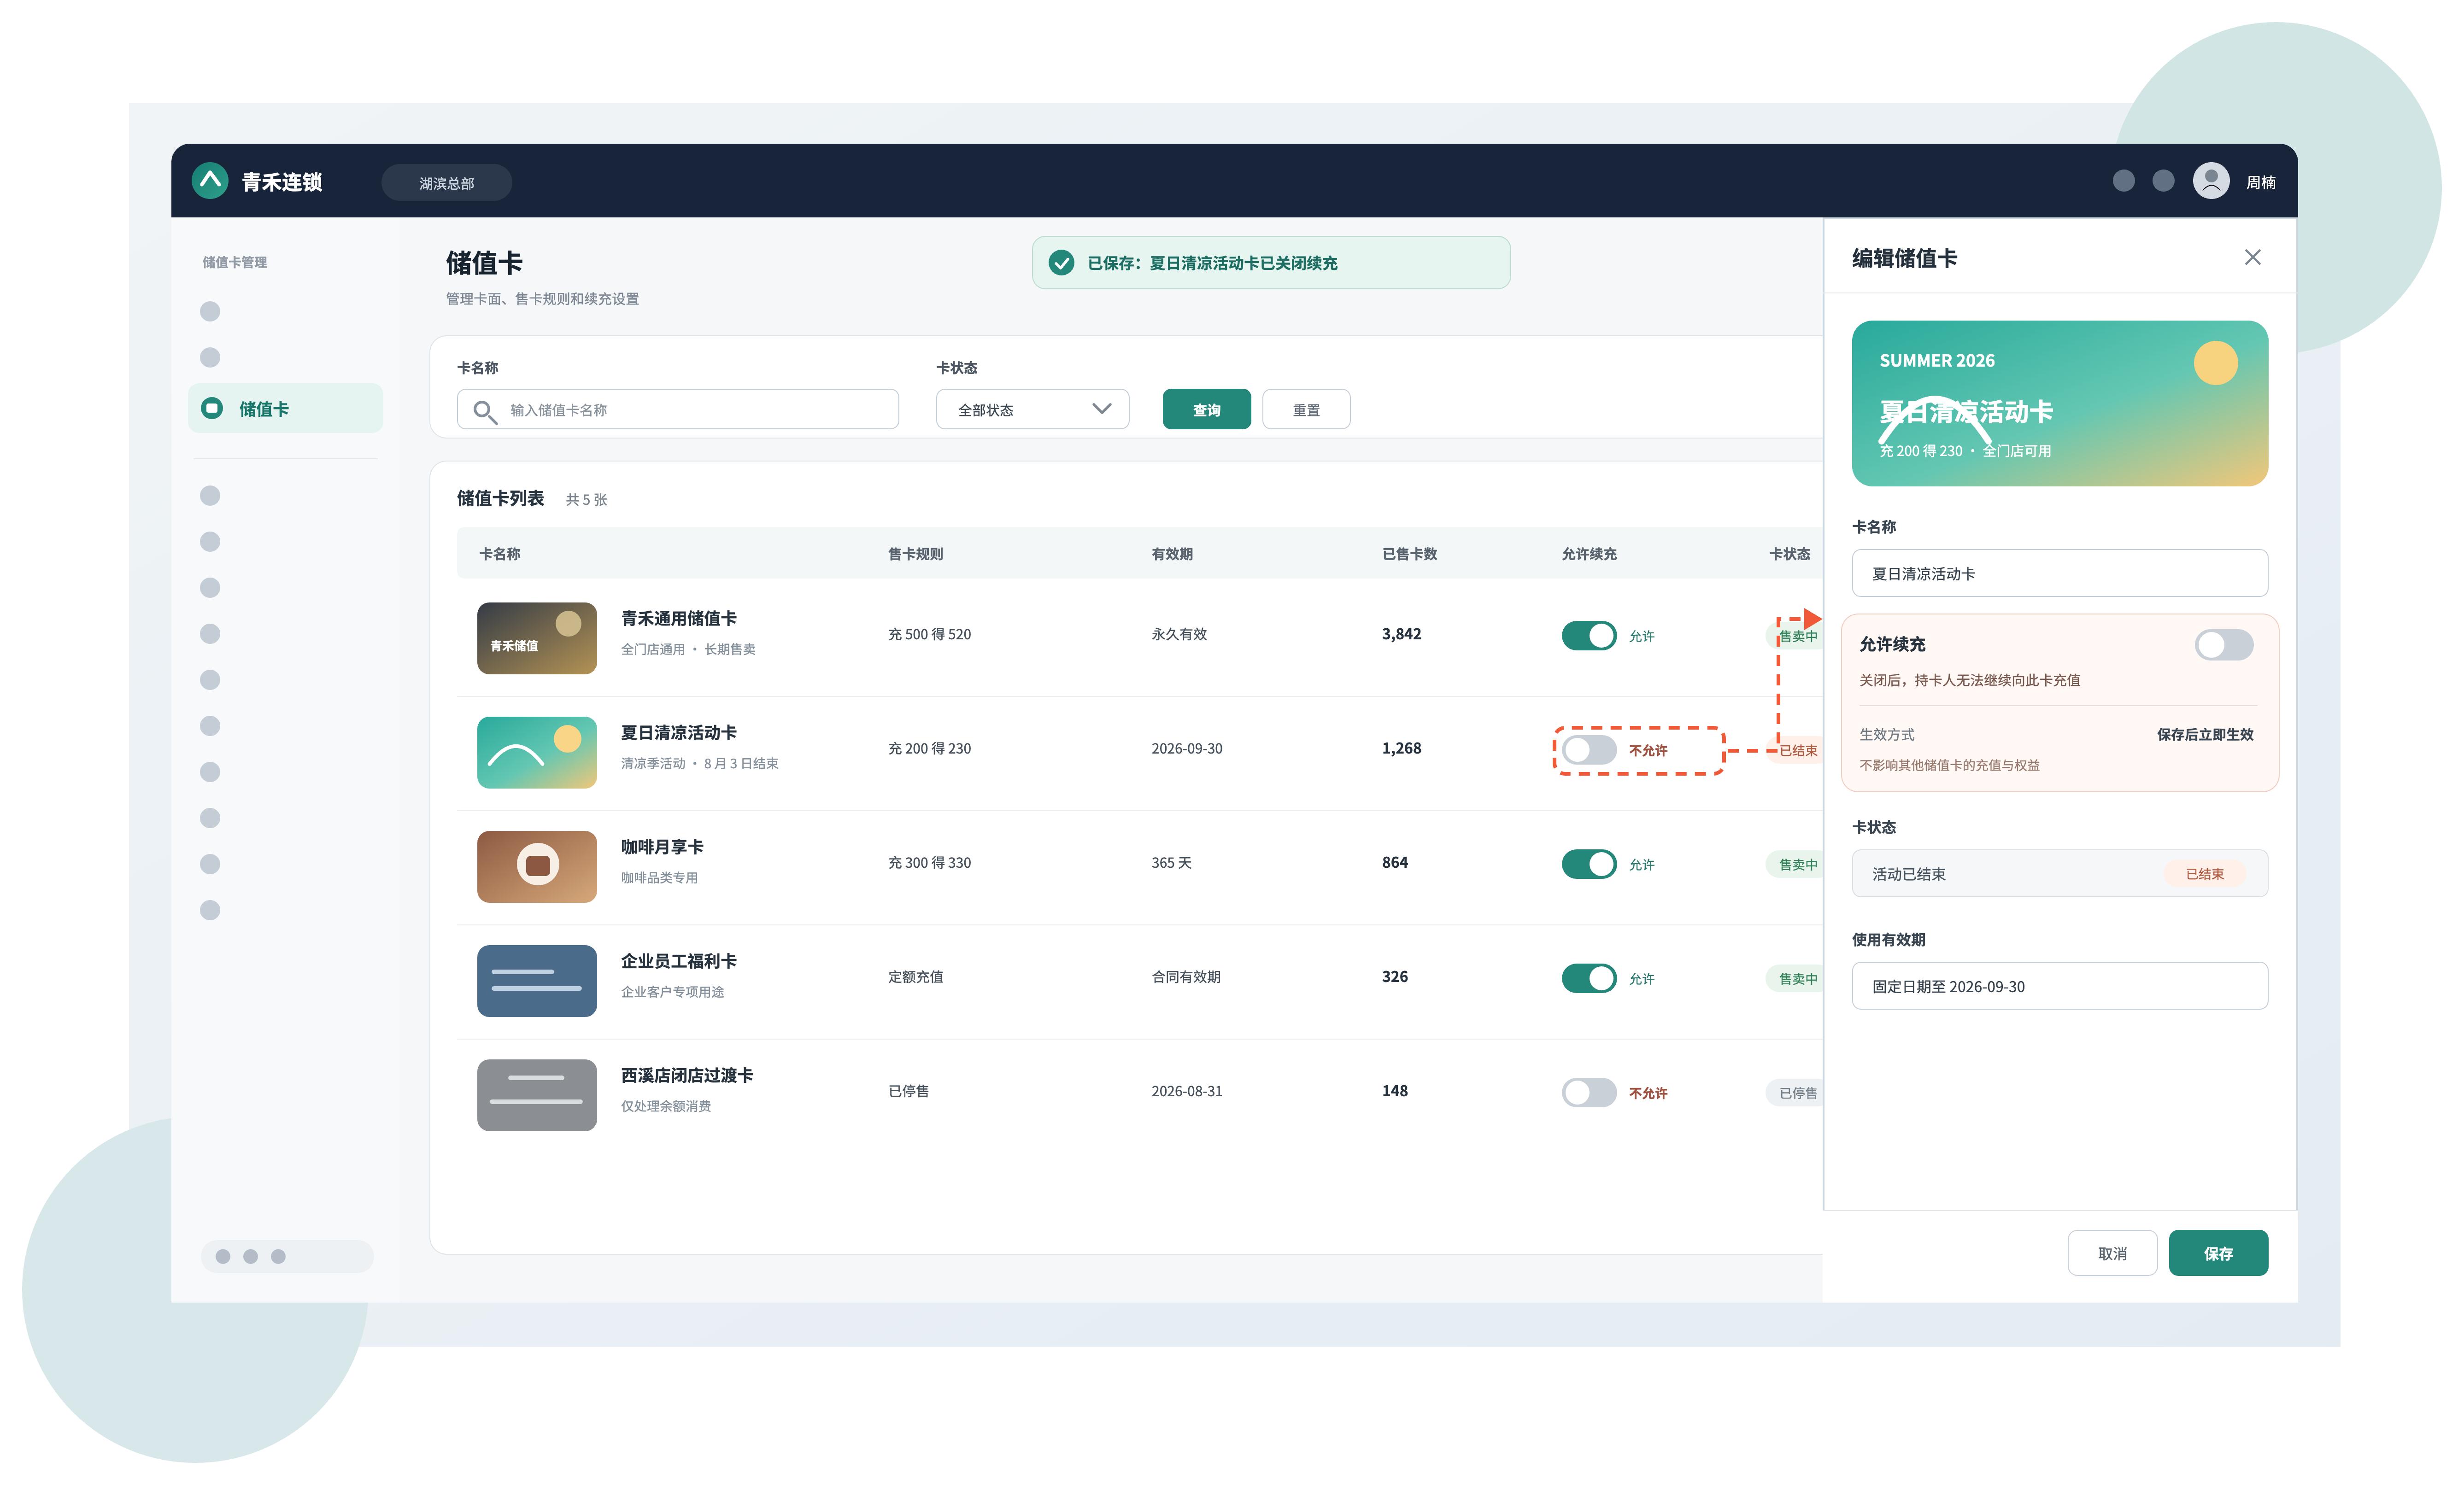Click the 永久有效 validity cell

1179,634
